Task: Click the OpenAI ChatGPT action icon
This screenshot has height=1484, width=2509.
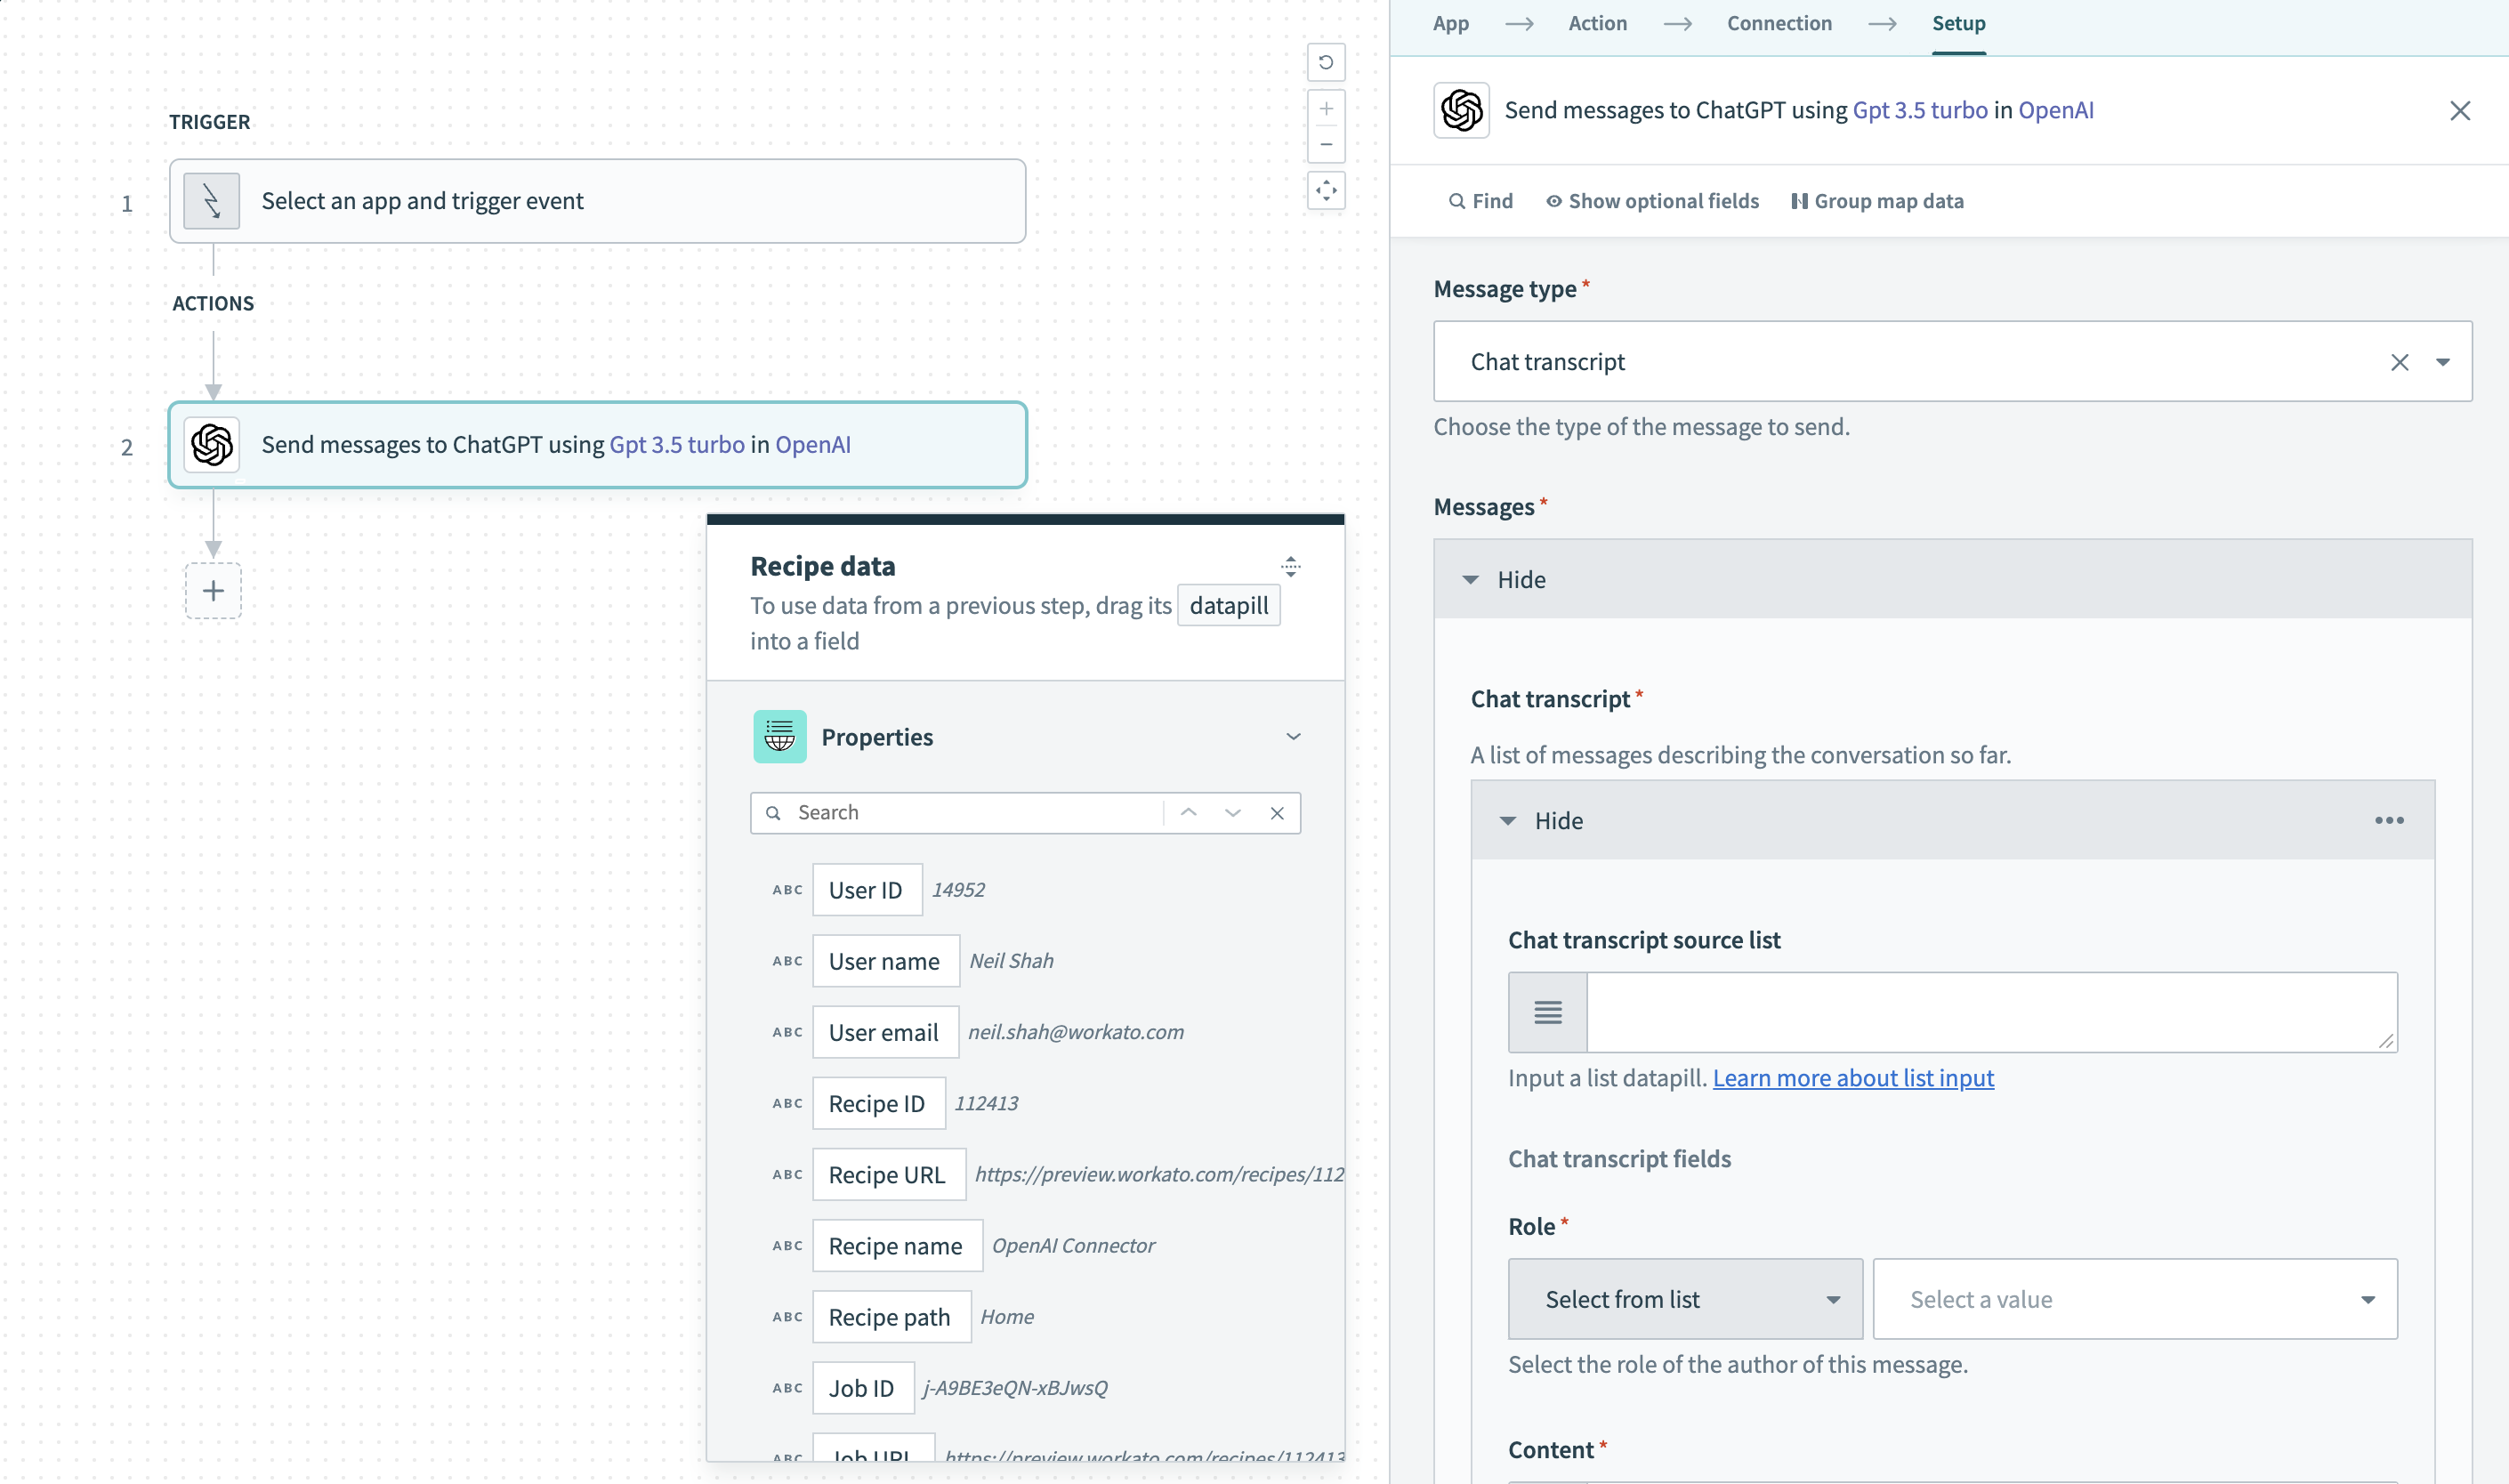Action: [214, 443]
